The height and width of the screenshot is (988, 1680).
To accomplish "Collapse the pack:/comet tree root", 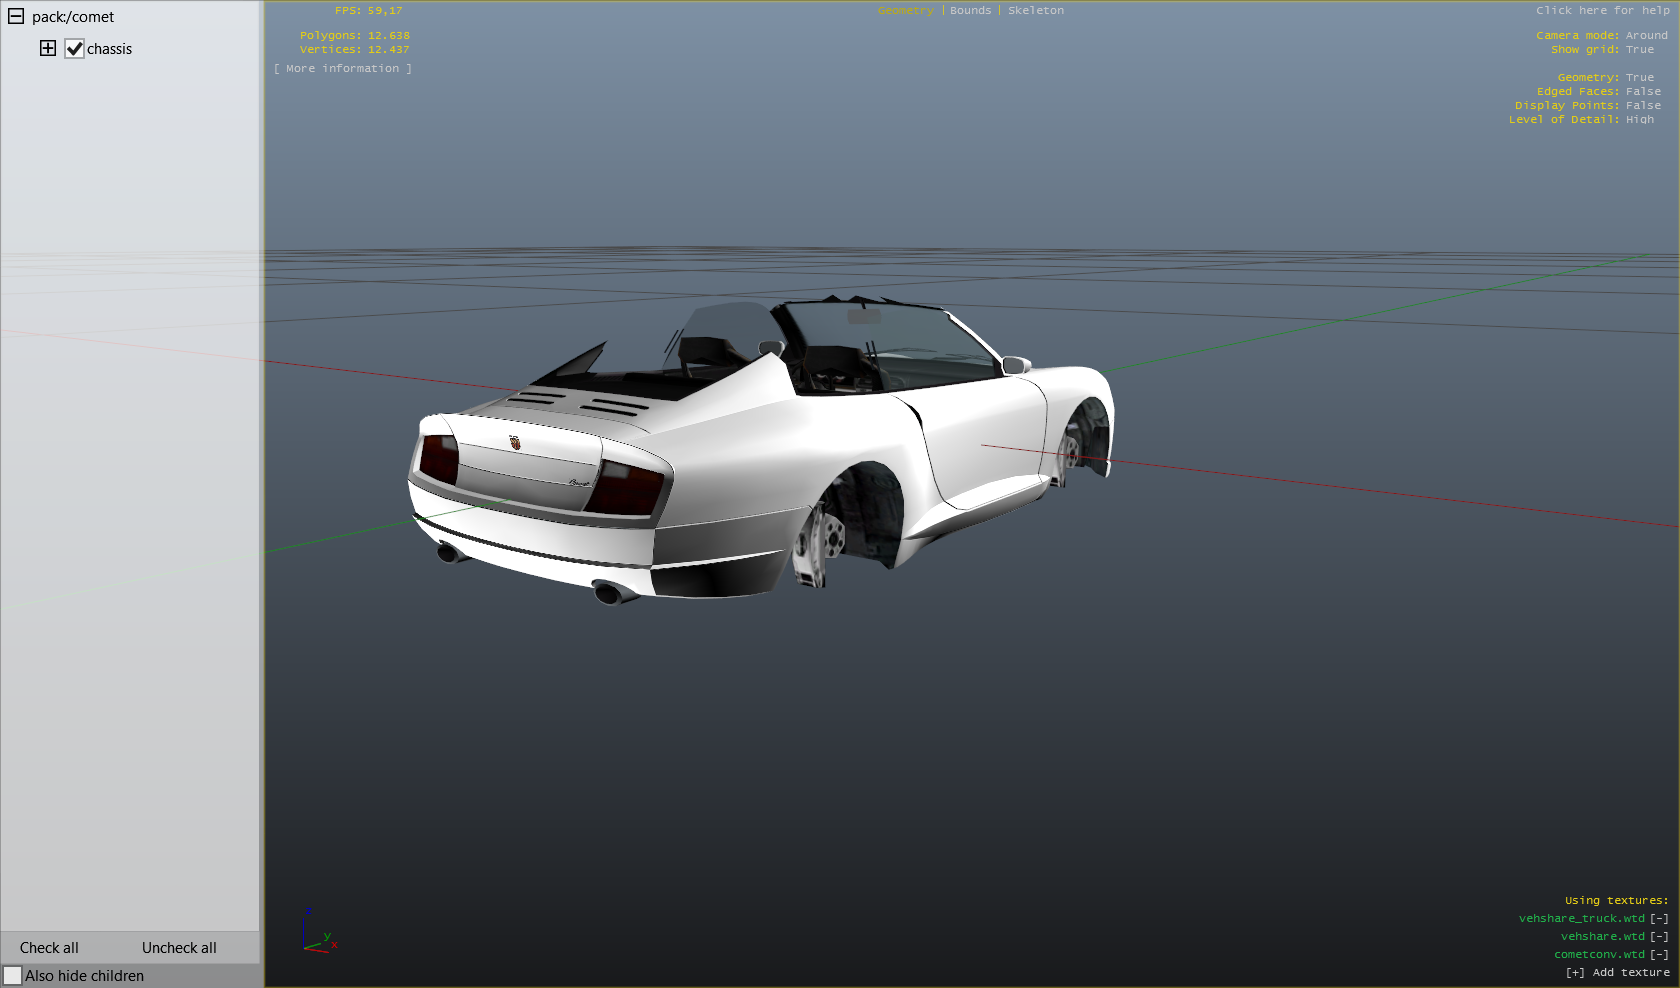I will (x=16, y=17).
